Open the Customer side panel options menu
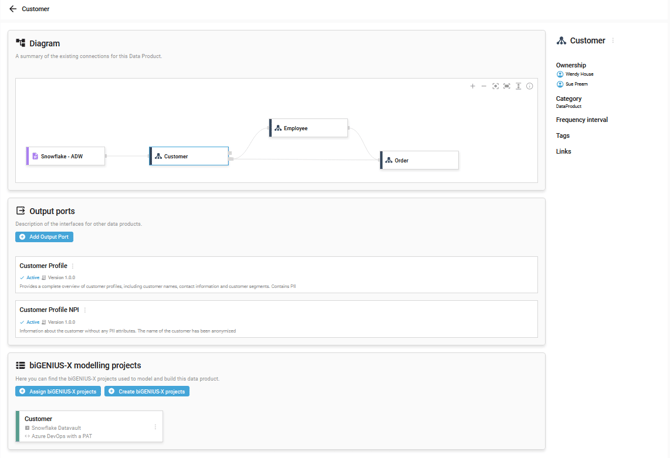 coord(613,41)
